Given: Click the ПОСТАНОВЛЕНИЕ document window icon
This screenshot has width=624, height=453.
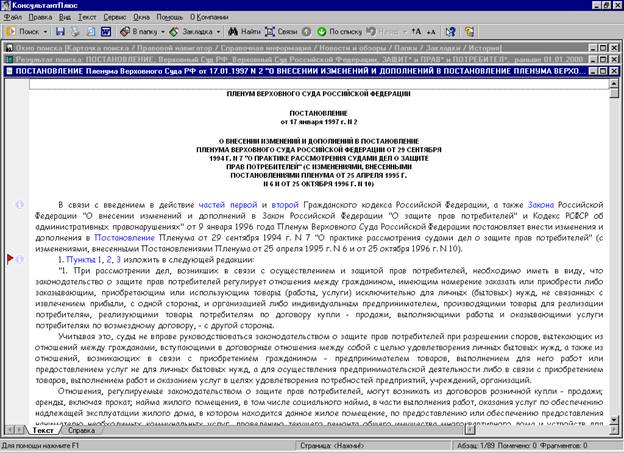Looking at the screenshot, I should [10, 71].
